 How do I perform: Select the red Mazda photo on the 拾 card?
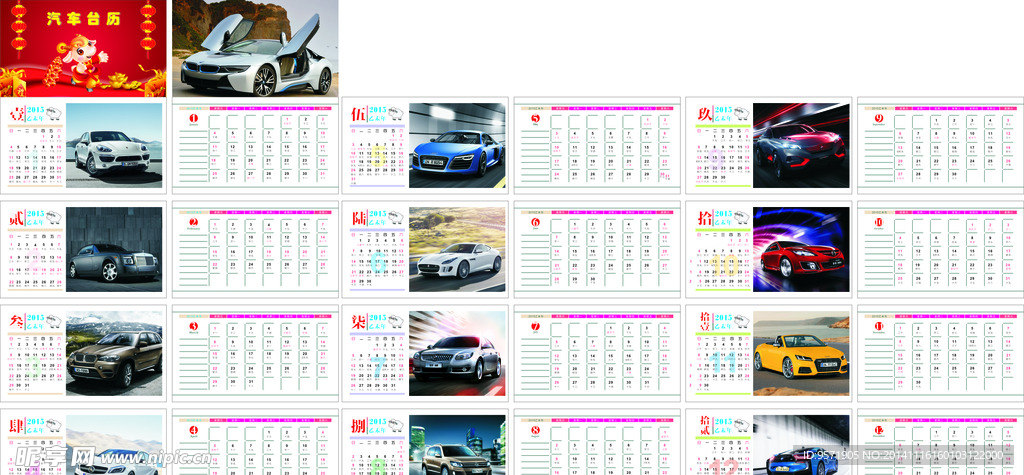point(801,250)
